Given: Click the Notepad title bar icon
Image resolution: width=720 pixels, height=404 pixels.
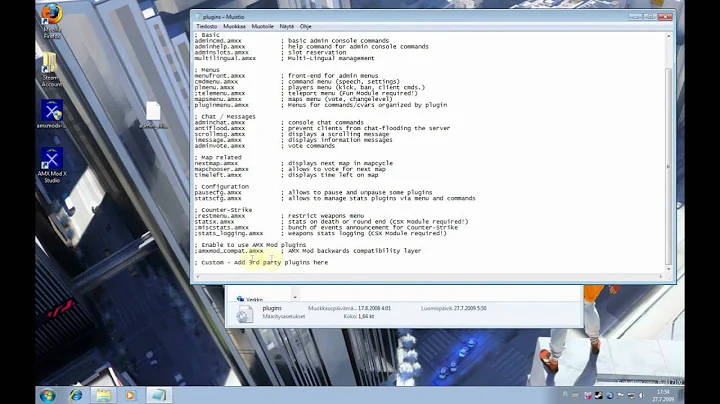Looking at the screenshot, I should (x=198, y=17).
